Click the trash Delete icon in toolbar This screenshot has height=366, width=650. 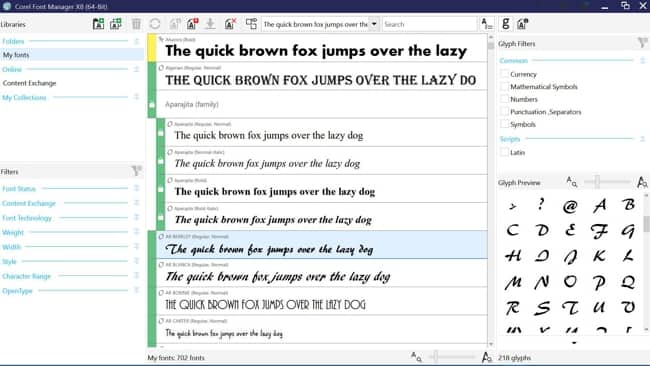click(136, 24)
